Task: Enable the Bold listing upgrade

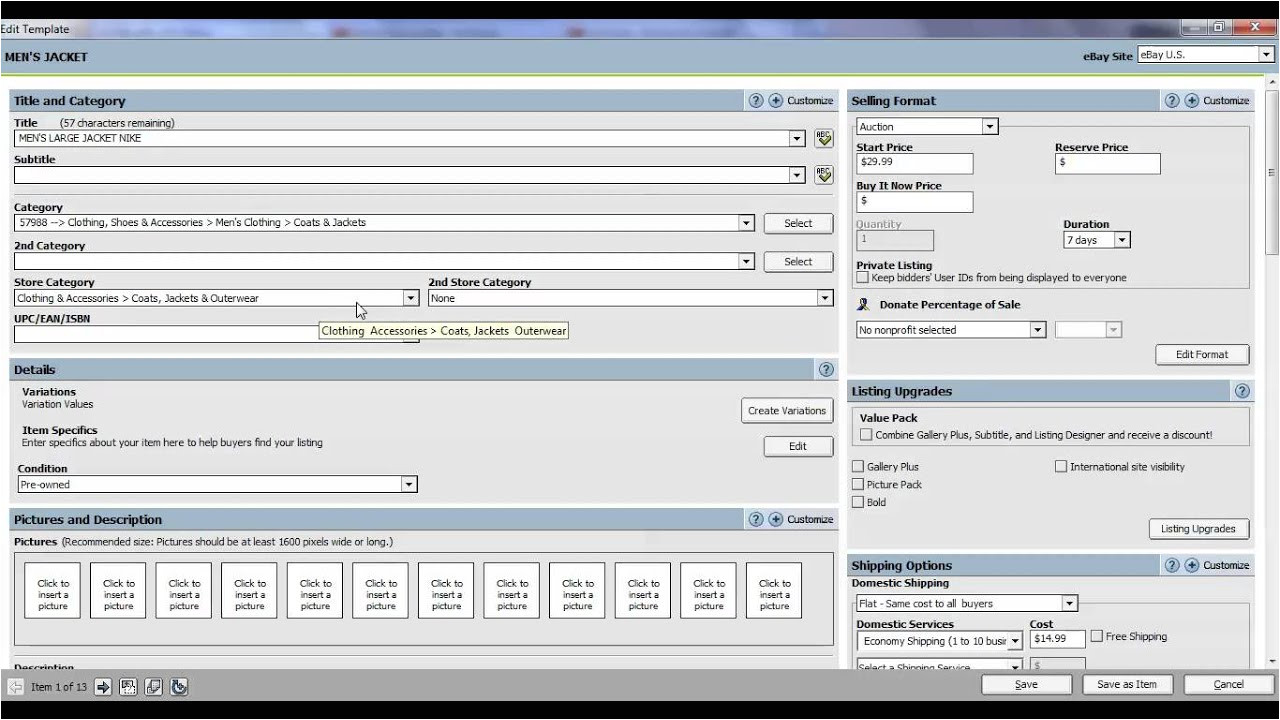Action: coord(858,502)
